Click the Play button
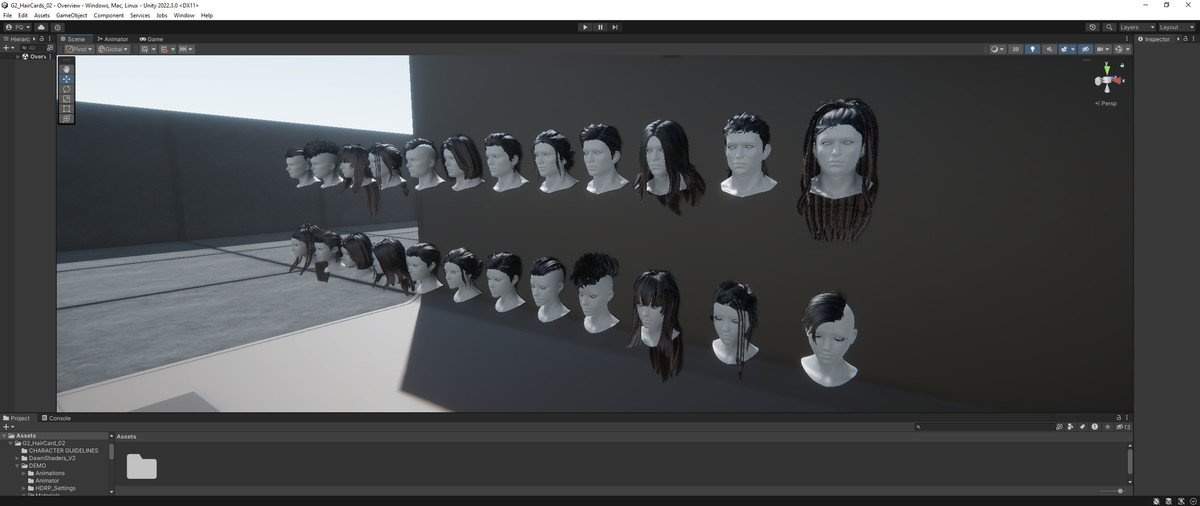The height and width of the screenshot is (506, 1200). pyautogui.click(x=585, y=27)
